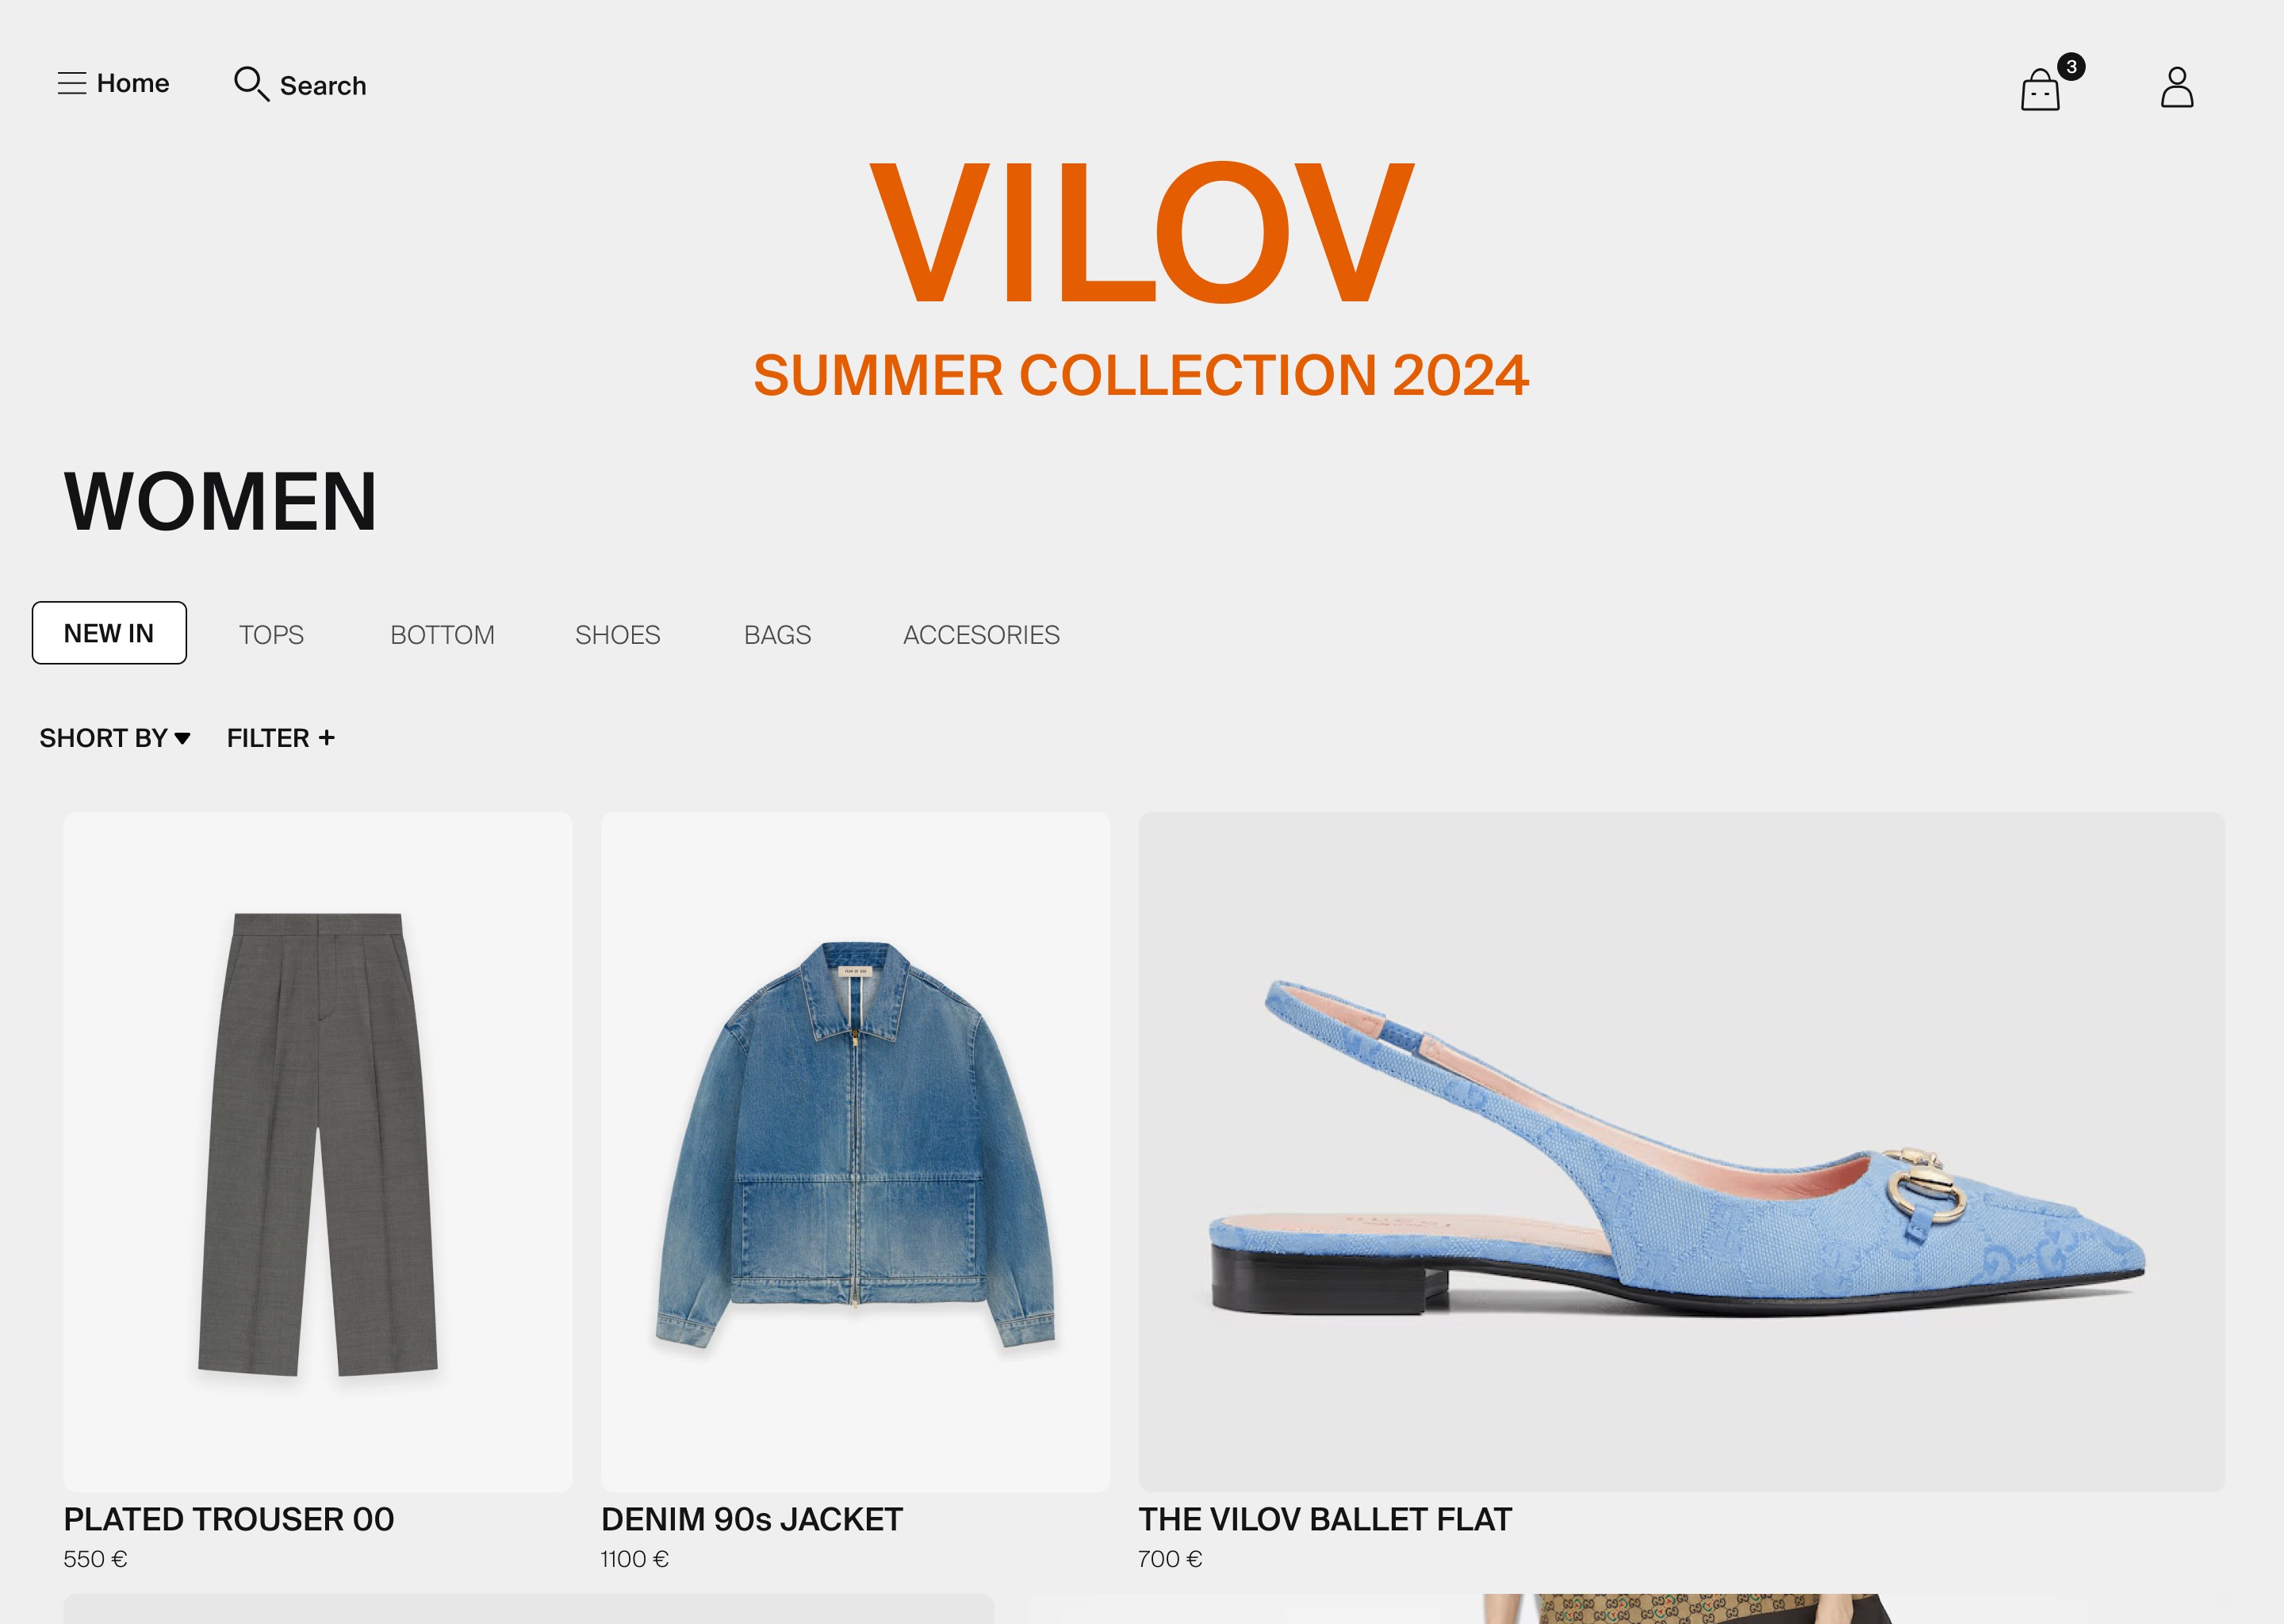Switch to the BOTTOM category
This screenshot has width=2284, height=1624.
point(442,635)
